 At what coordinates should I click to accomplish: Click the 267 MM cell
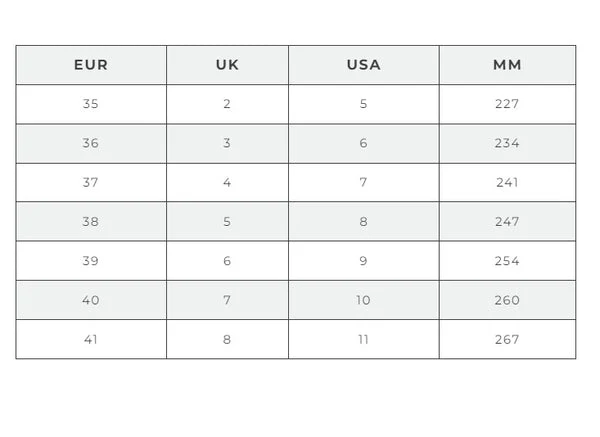tap(507, 339)
